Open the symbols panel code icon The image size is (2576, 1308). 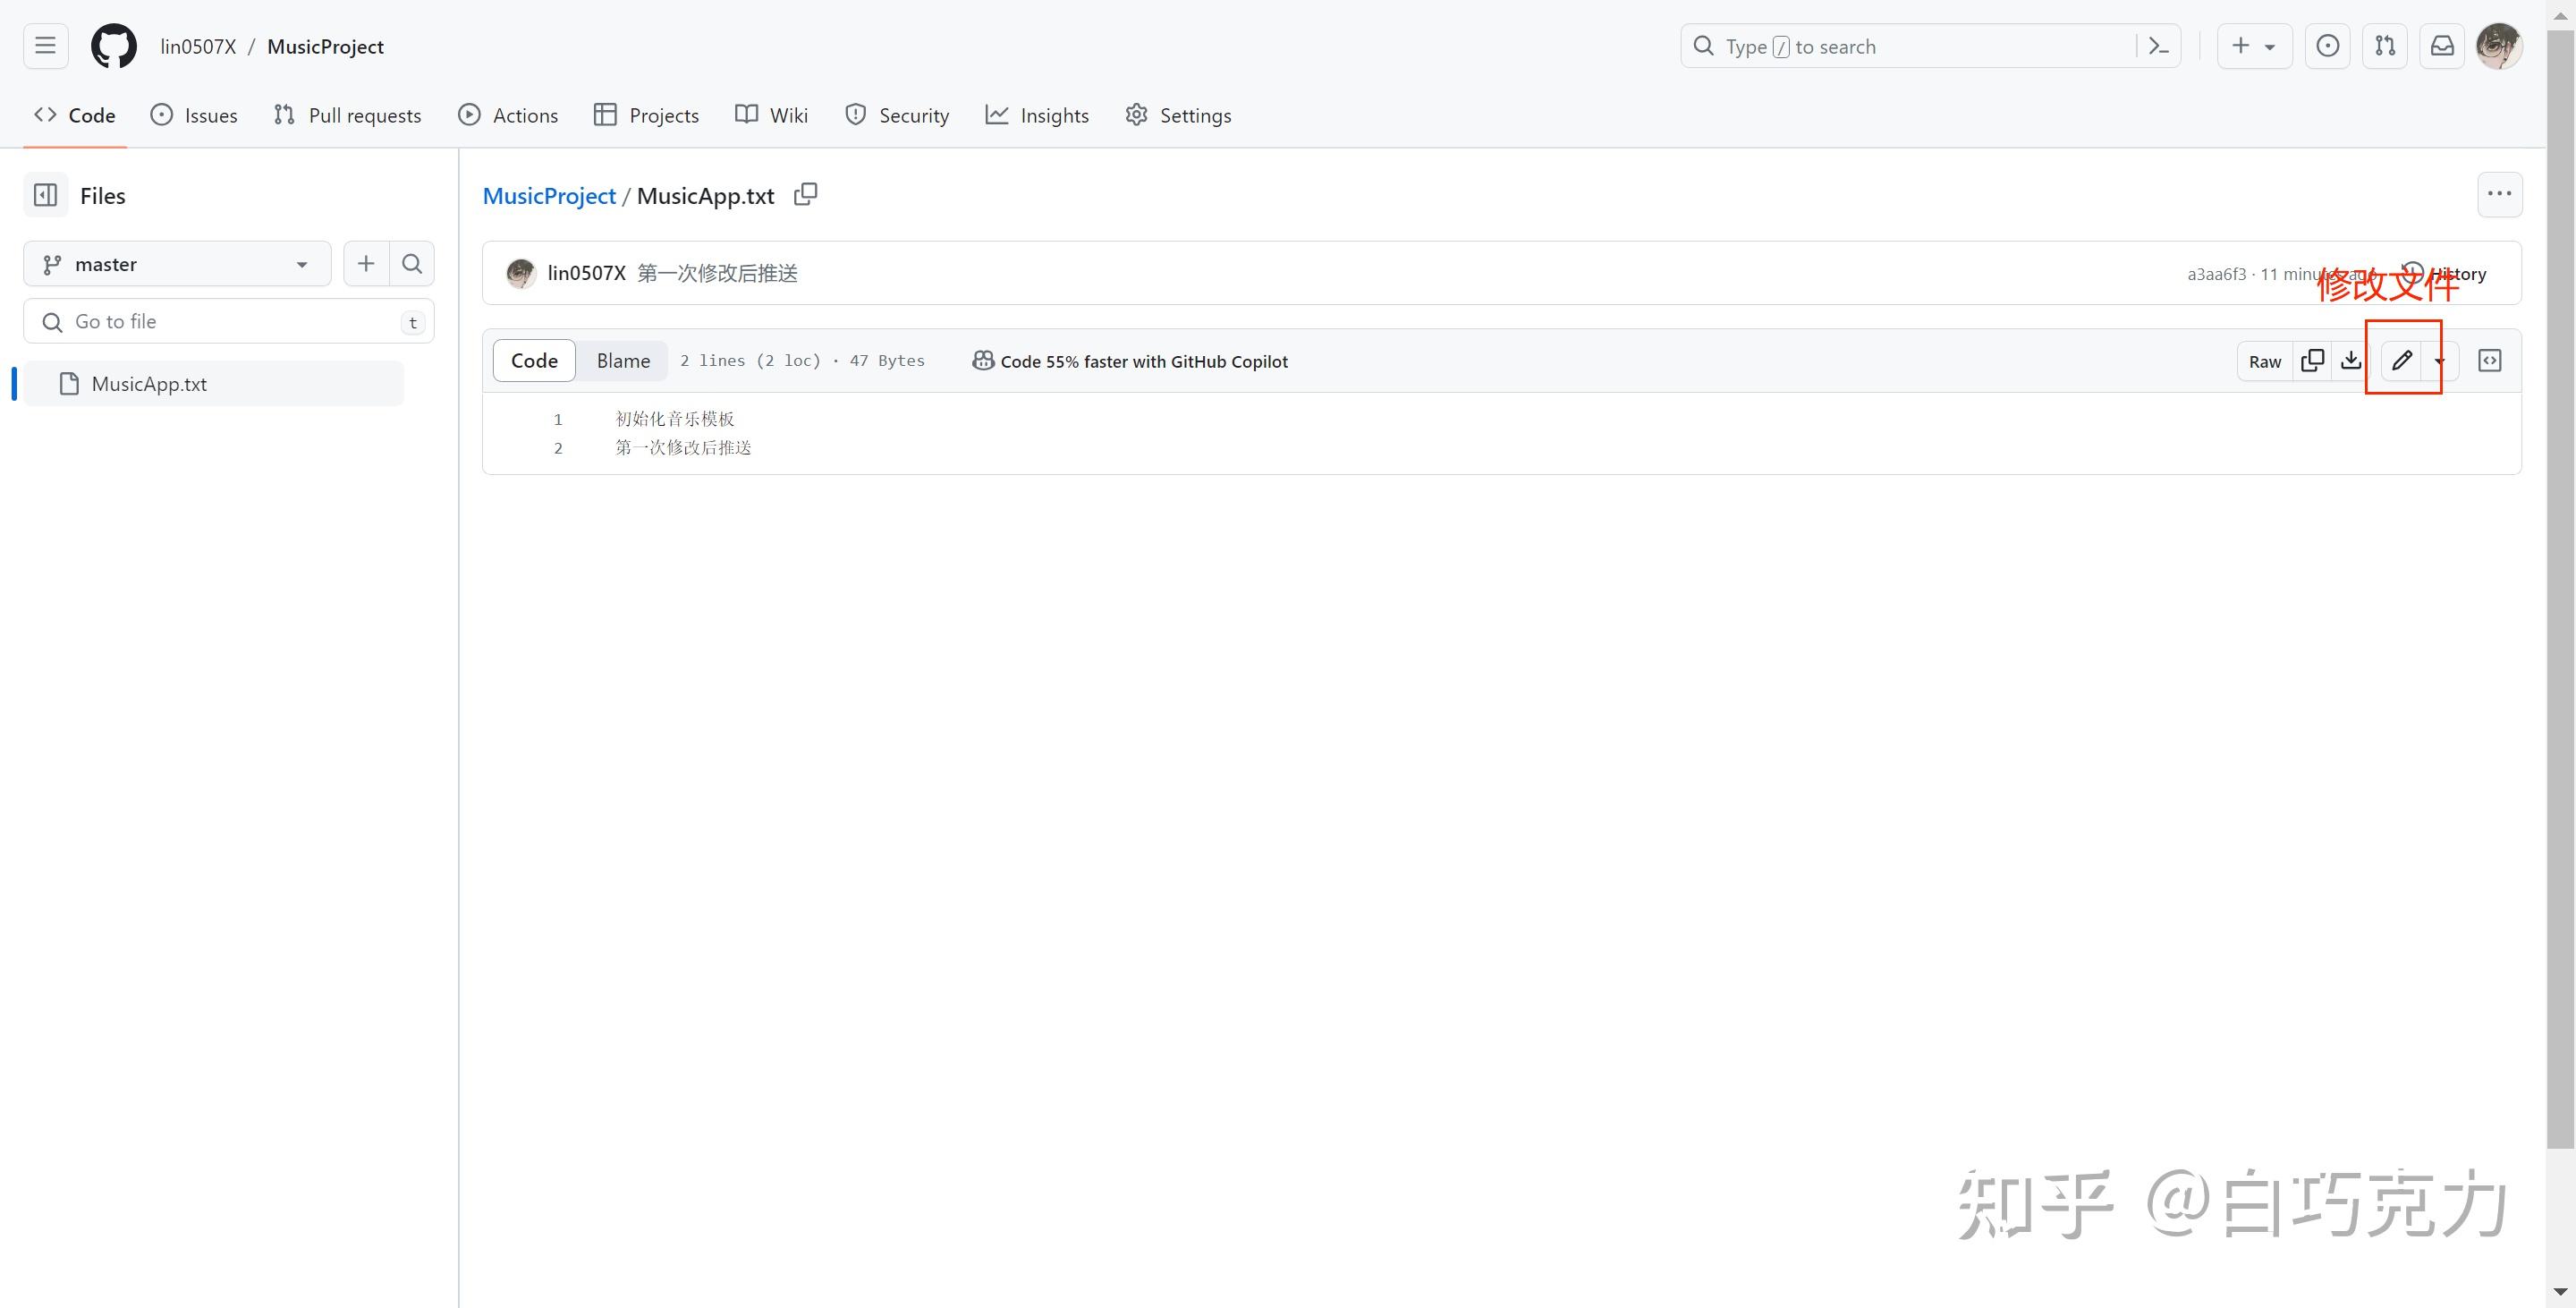pyautogui.click(x=2489, y=360)
